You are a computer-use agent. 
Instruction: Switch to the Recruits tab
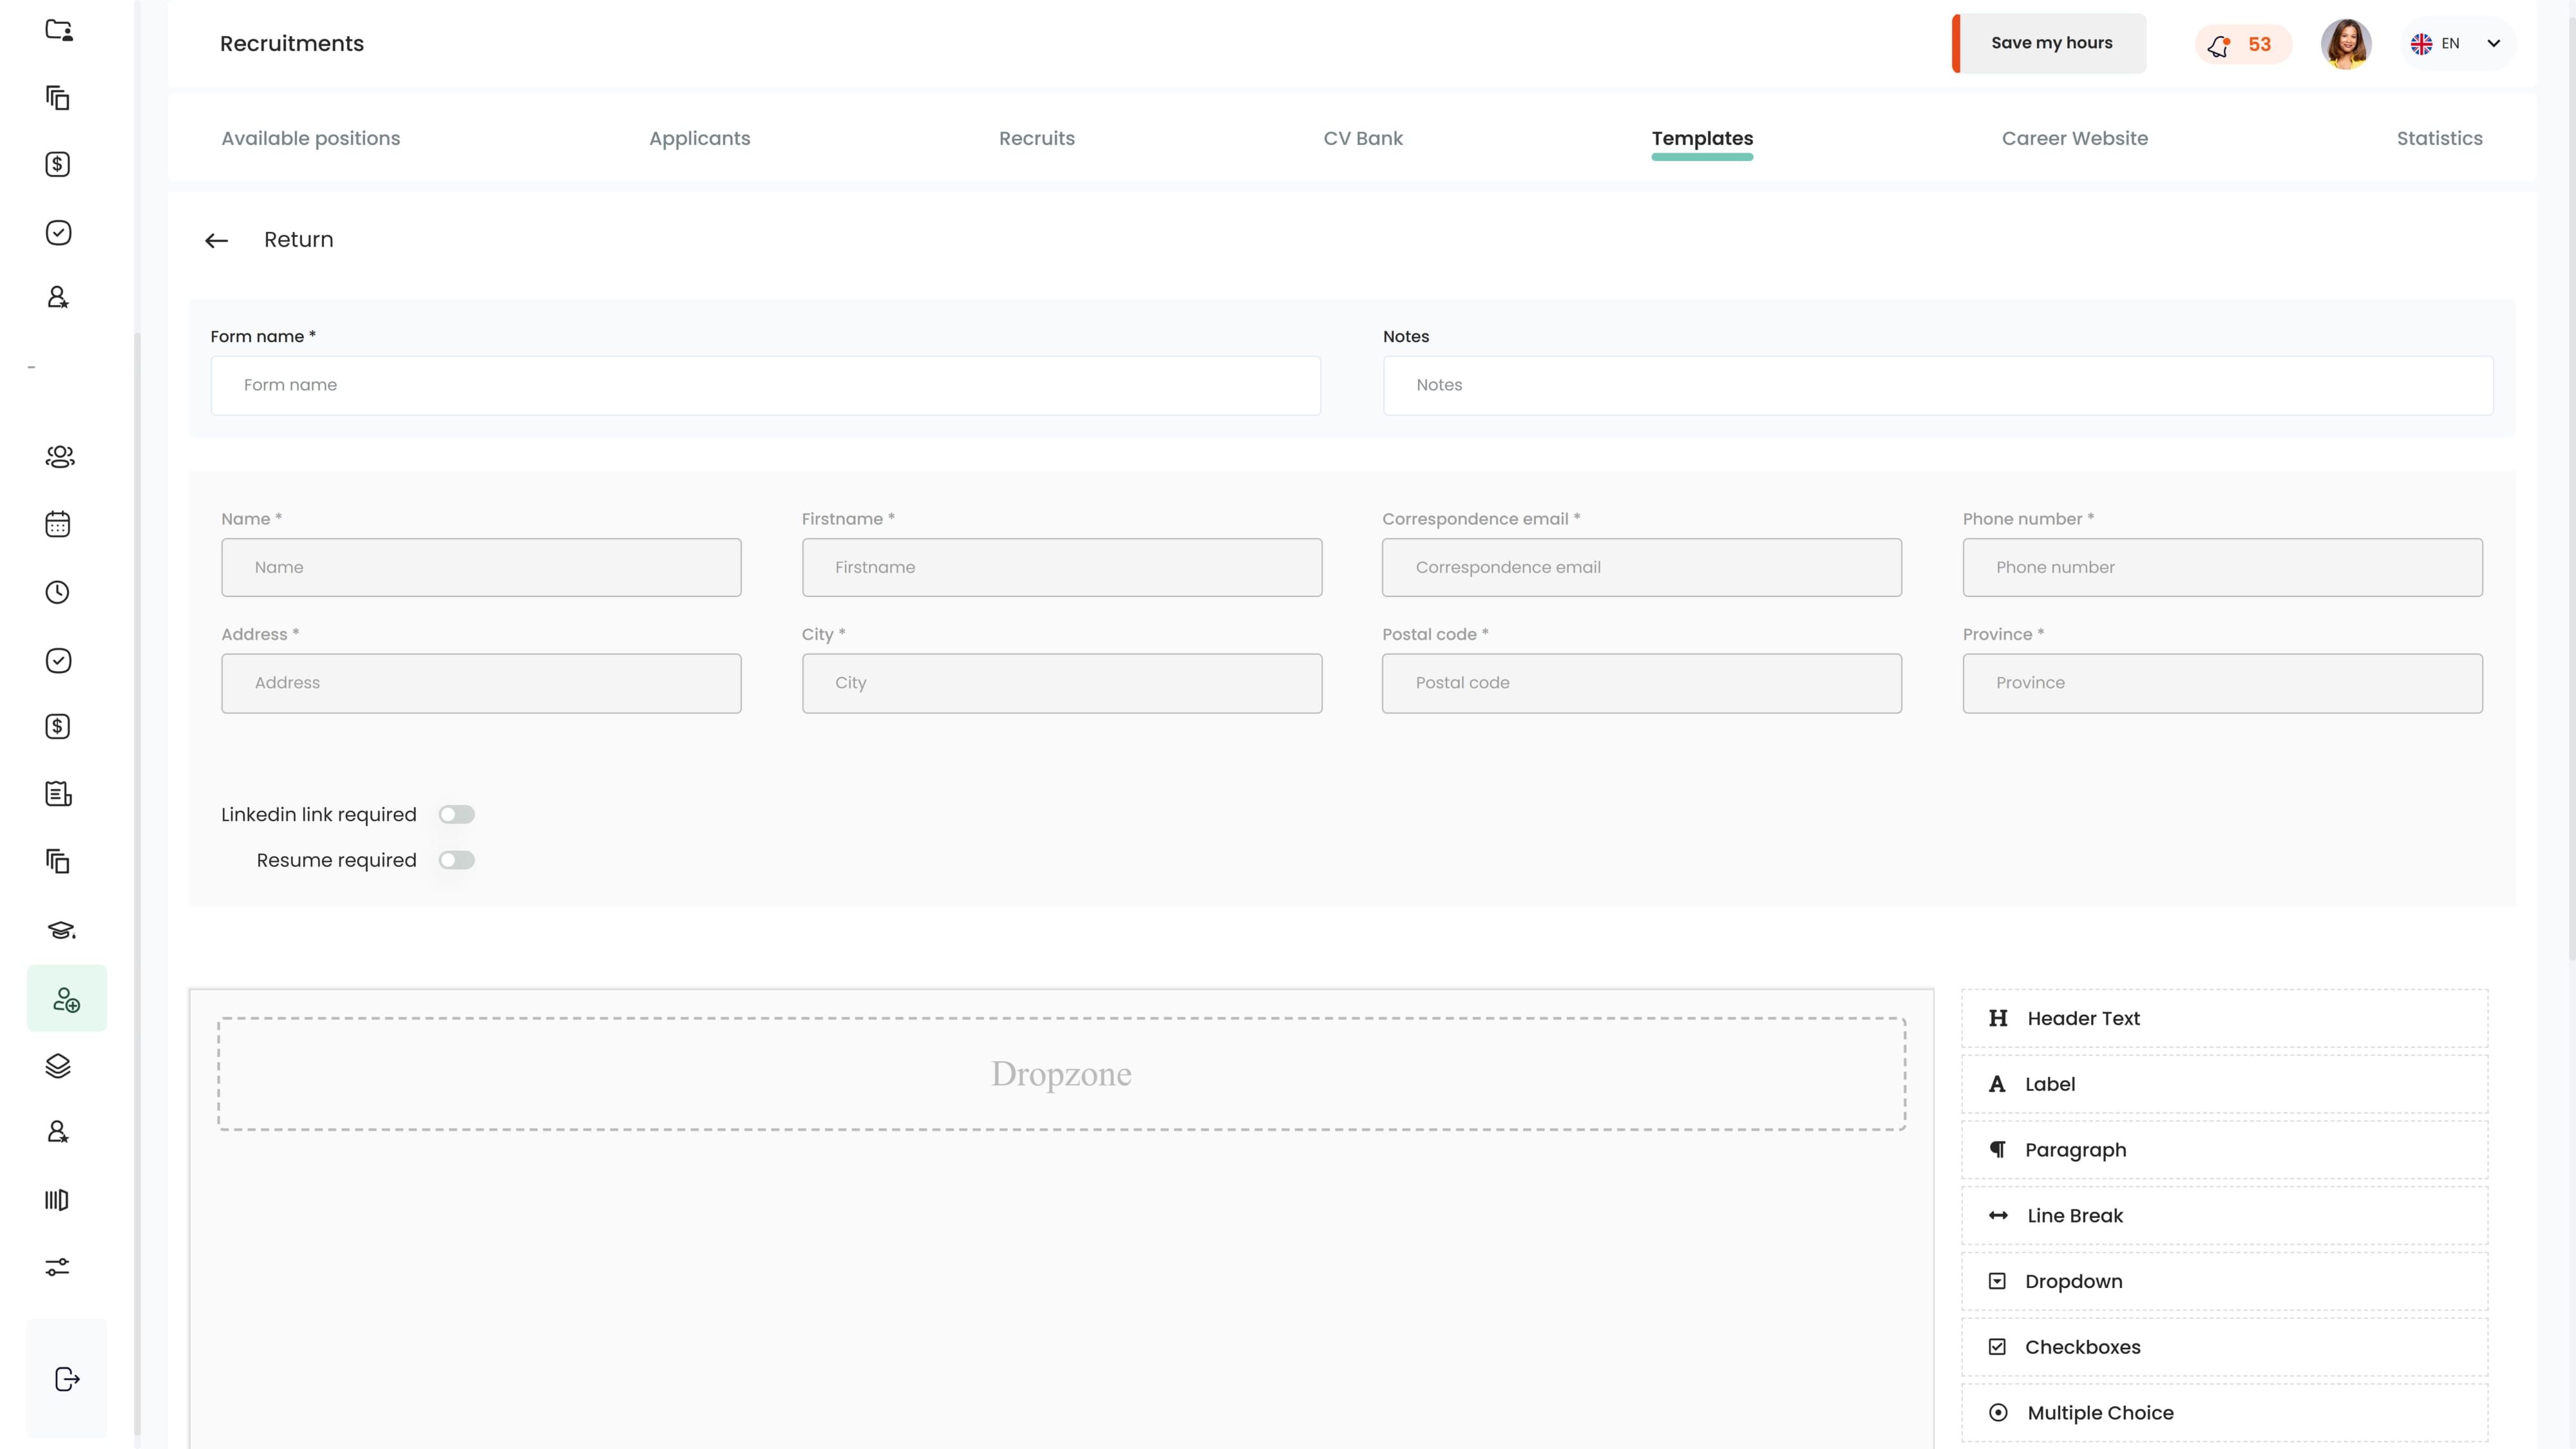click(1036, 138)
